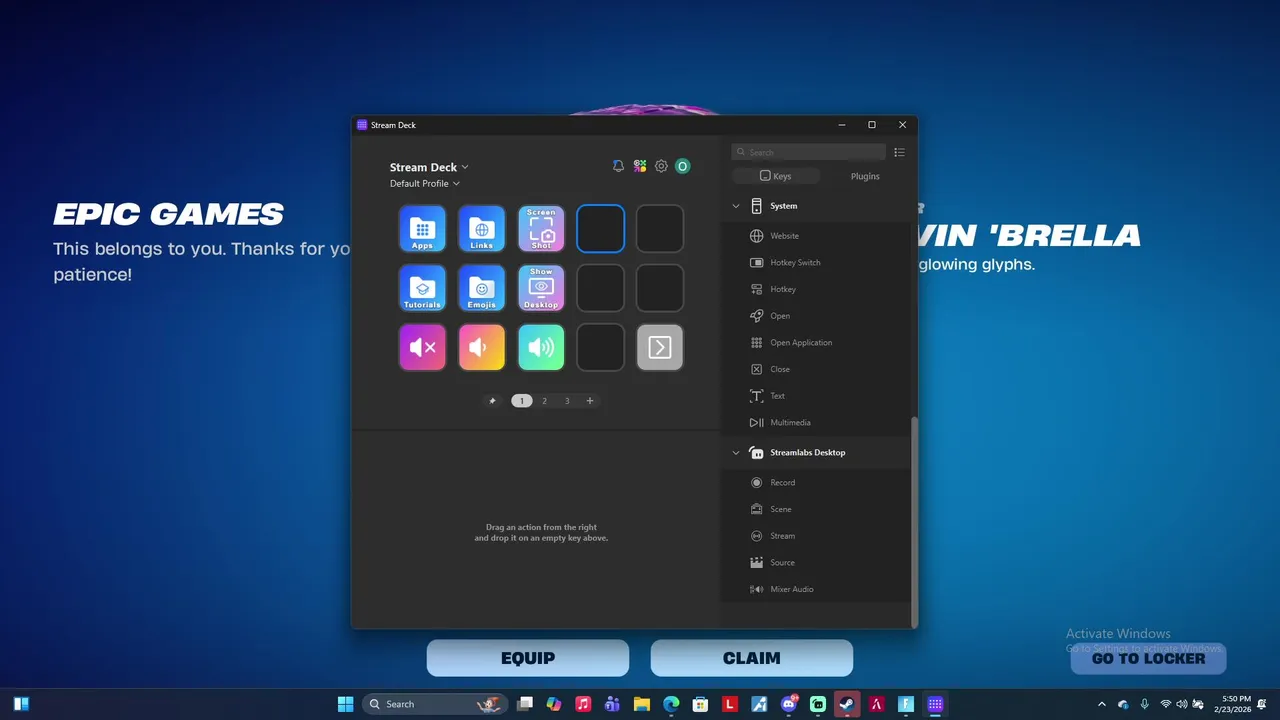Select the Emojis folder key

(481, 288)
